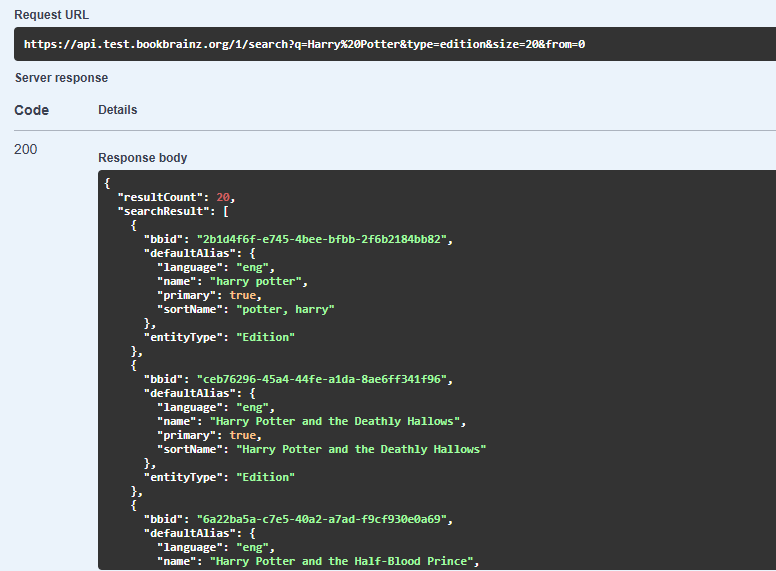Click the 200 status code
The image size is (776, 571).
point(26,150)
